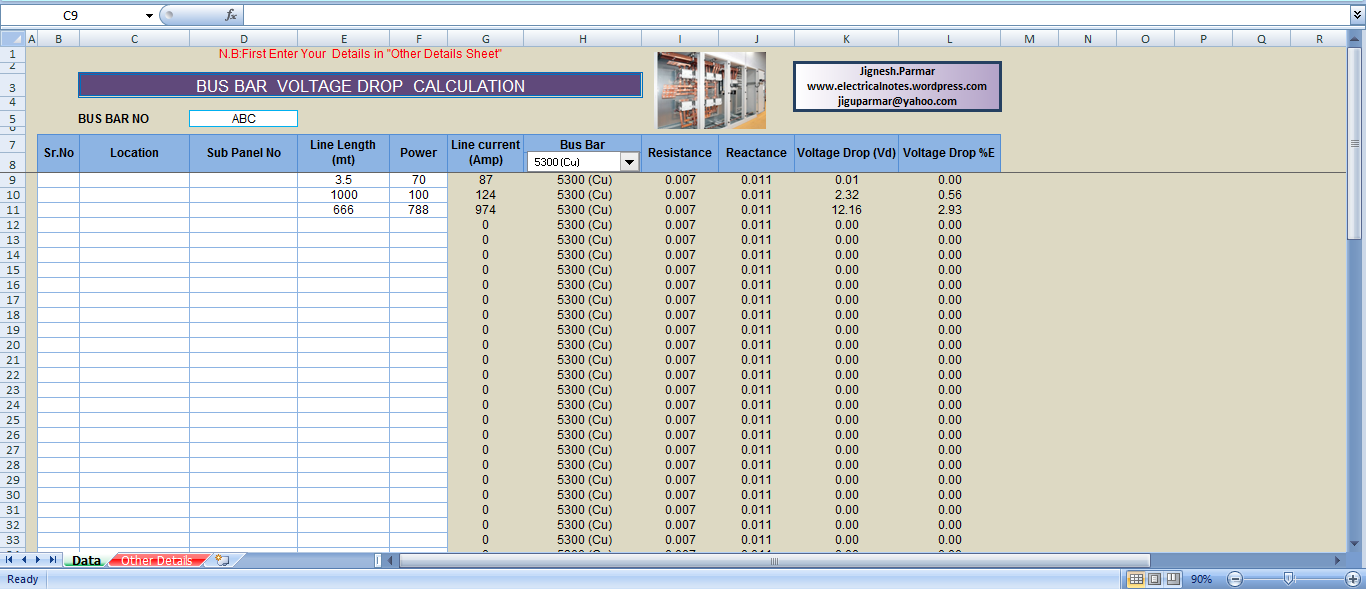Switch to the Other Details sheet tab
The width and height of the screenshot is (1366, 589).
click(x=156, y=561)
